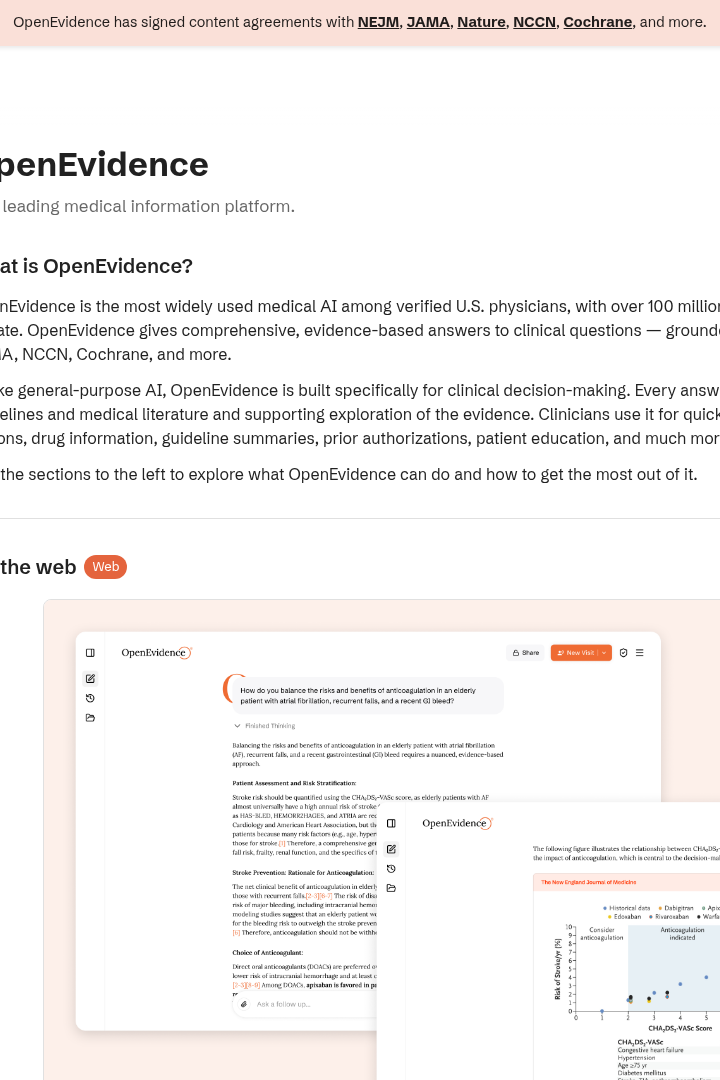Image resolution: width=720 pixels, height=1080 pixels.
Task: Visit the Cochrane link in the banner
Action: coord(597,22)
